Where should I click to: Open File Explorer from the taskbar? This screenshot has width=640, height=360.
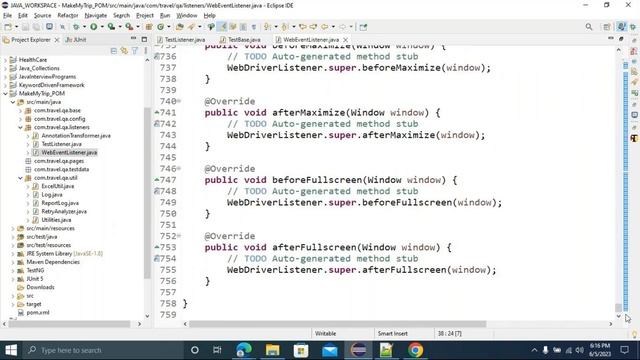pos(272,350)
